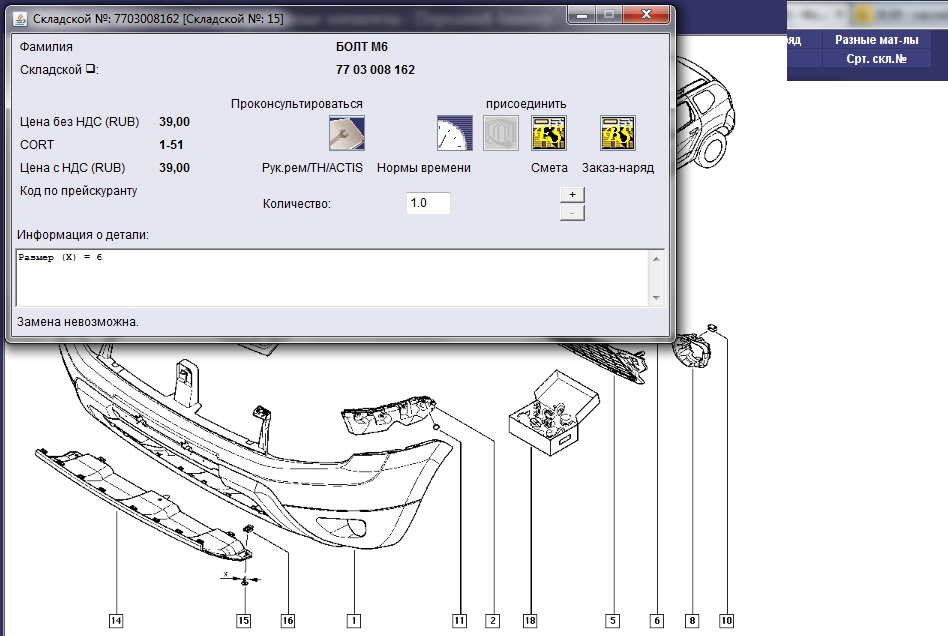This screenshot has width=948, height=636.
Task: Click the small square icon after Складской
Action: pyautogui.click(x=90, y=69)
